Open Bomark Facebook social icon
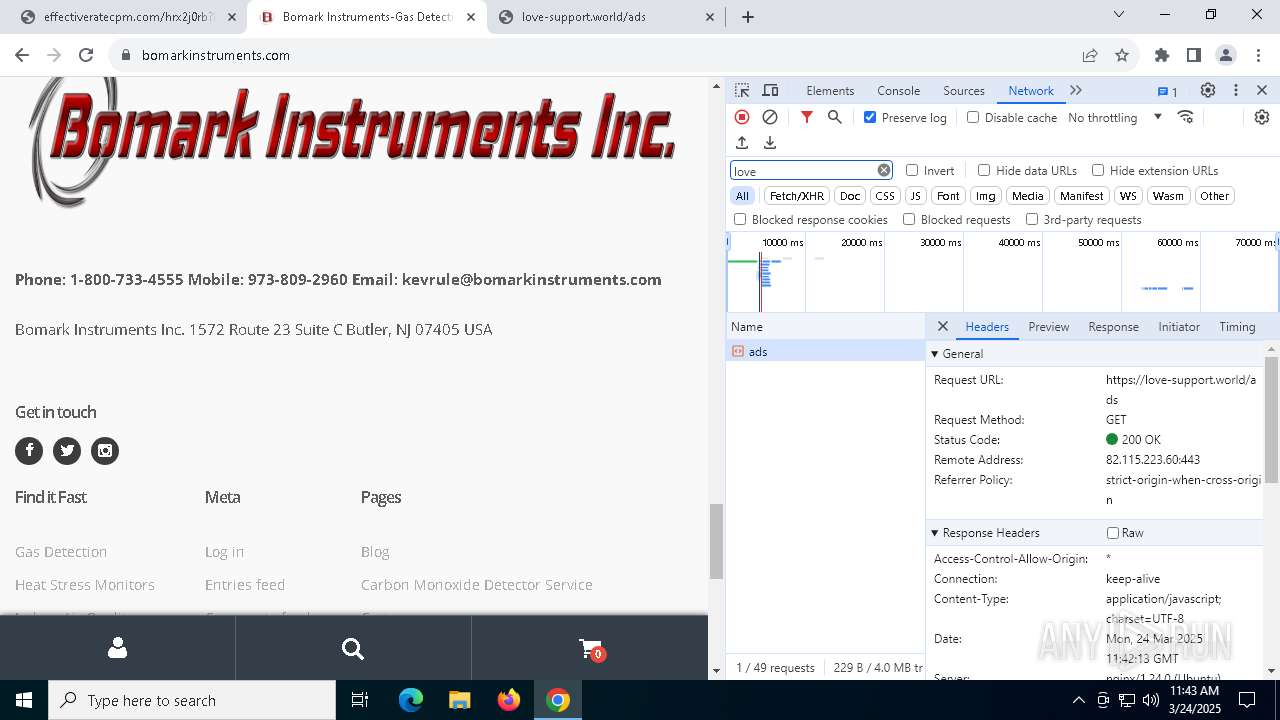1280x720 pixels. (29, 451)
